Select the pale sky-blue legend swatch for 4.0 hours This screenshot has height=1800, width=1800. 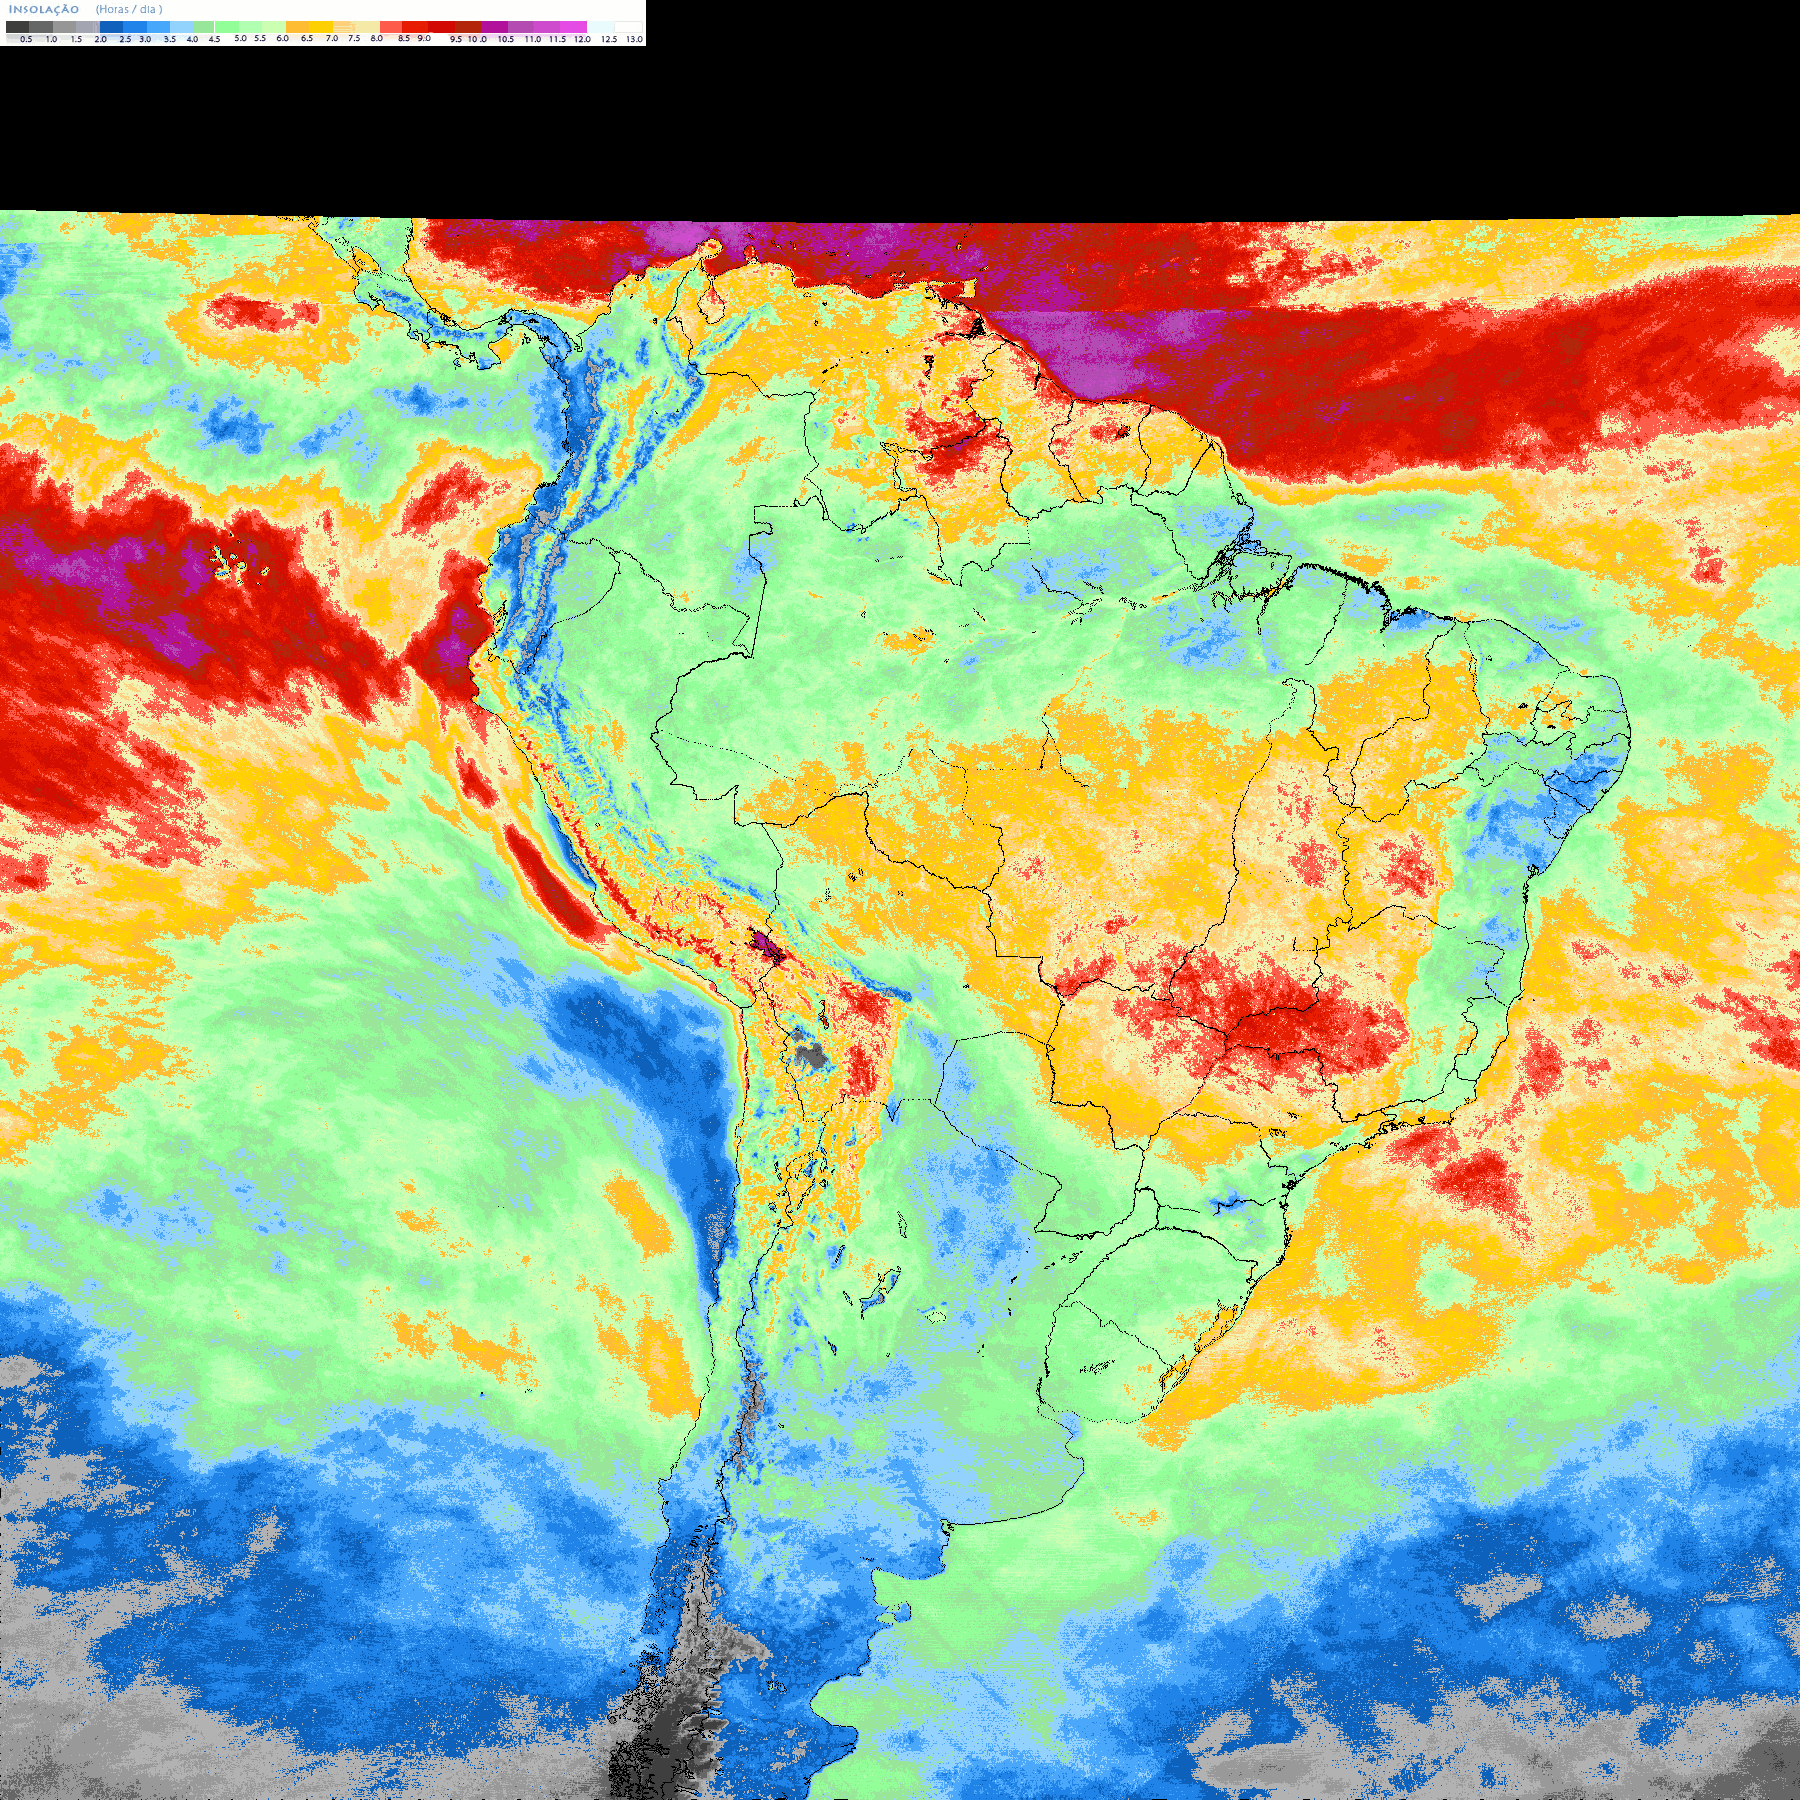click(x=182, y=27)
